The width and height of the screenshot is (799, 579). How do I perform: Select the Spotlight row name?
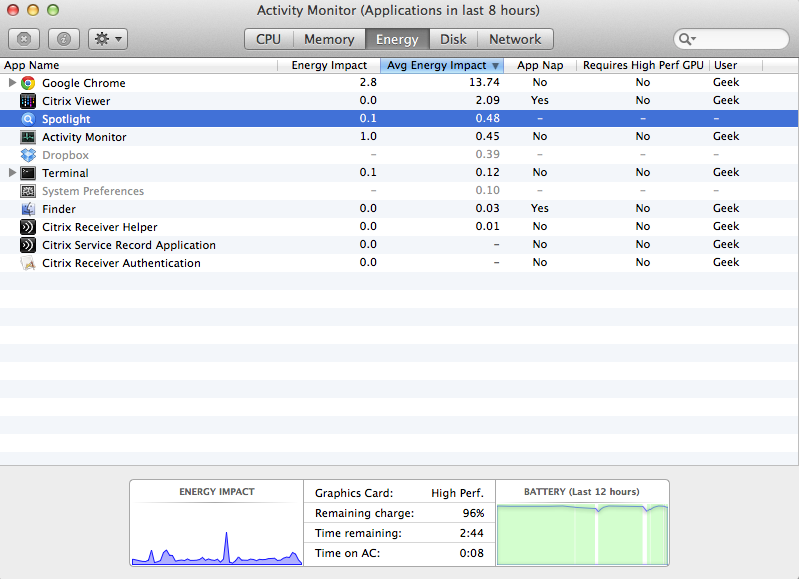point(66,119)
